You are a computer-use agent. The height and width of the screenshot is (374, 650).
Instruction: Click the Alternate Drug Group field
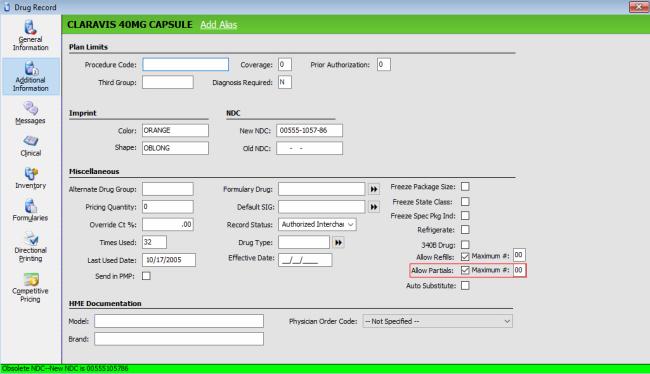167,189
